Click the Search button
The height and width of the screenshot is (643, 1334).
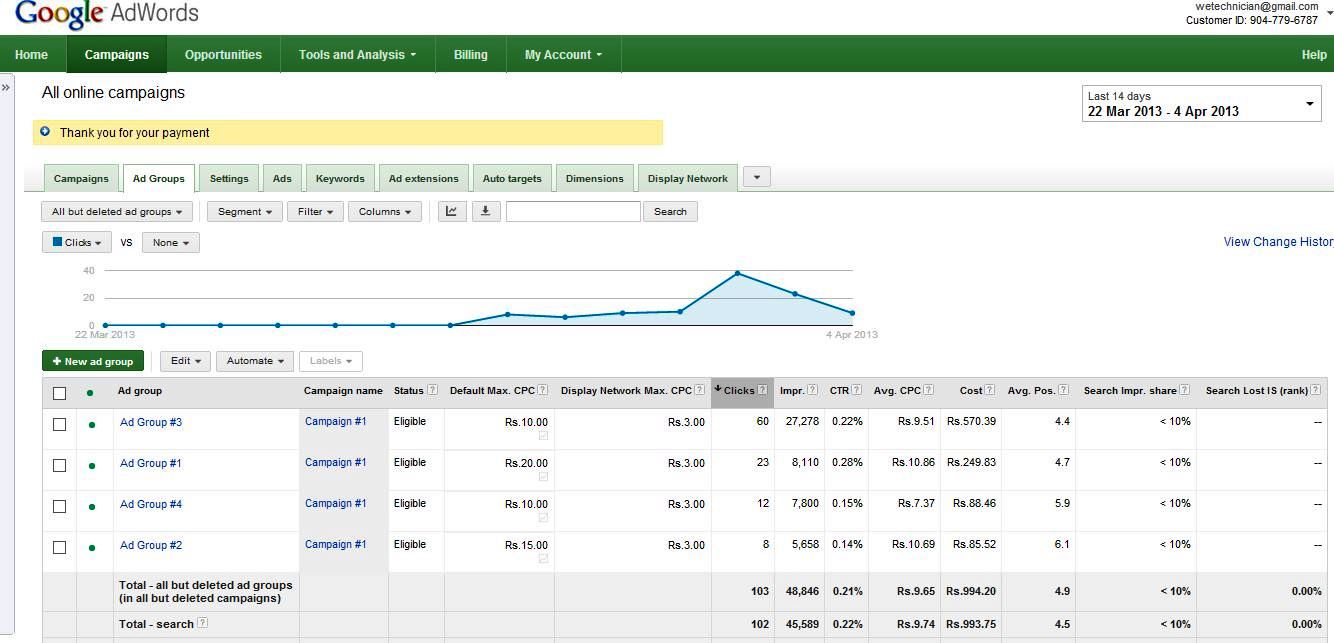(670, 211)
